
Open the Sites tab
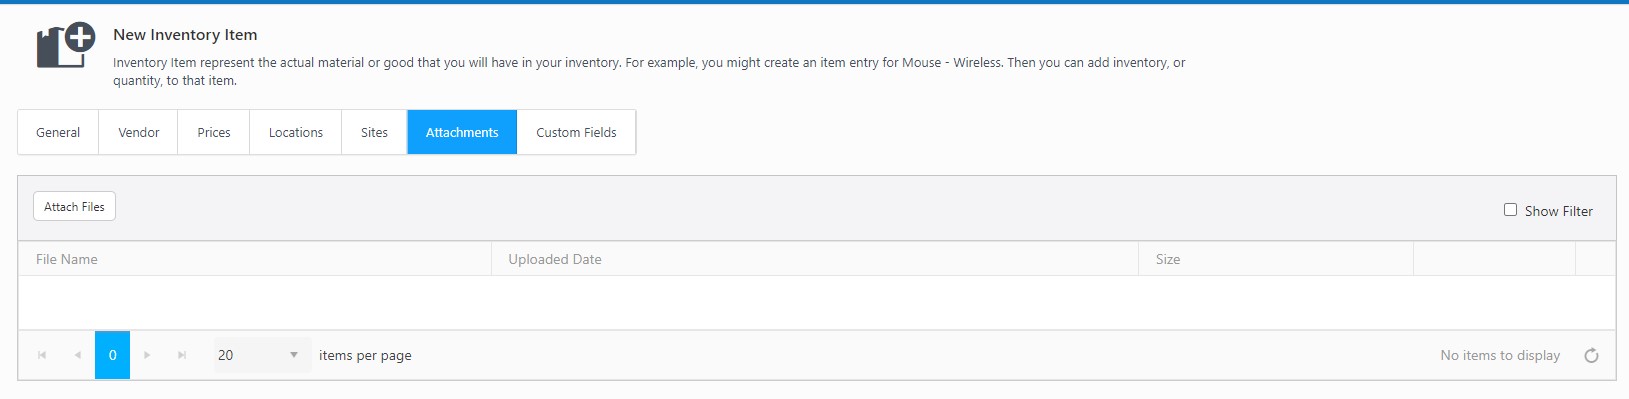coord(374,132)
